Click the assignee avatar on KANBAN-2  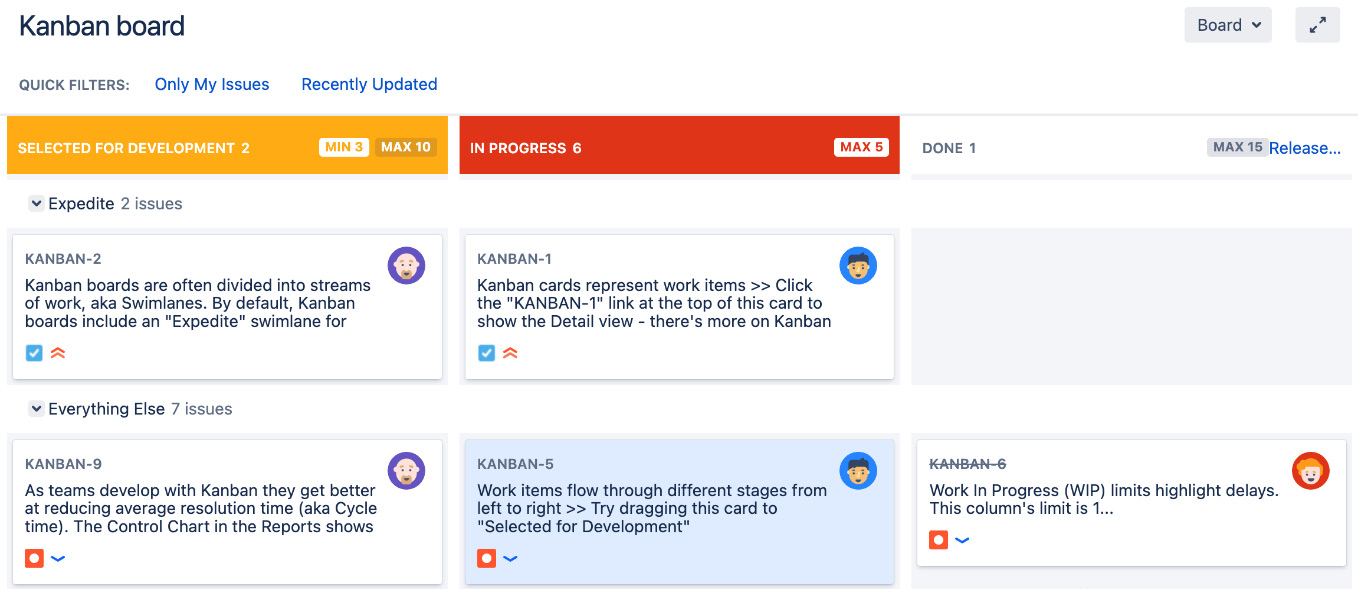406,266
